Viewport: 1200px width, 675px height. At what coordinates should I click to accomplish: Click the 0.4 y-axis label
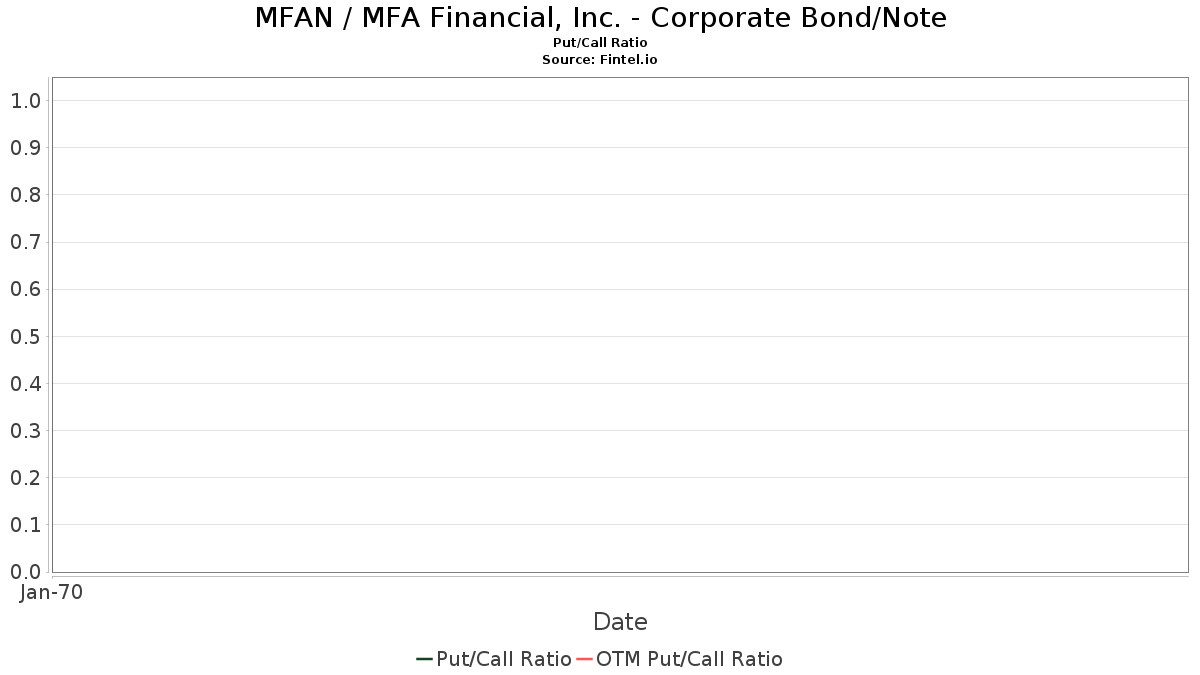[25, 384]
